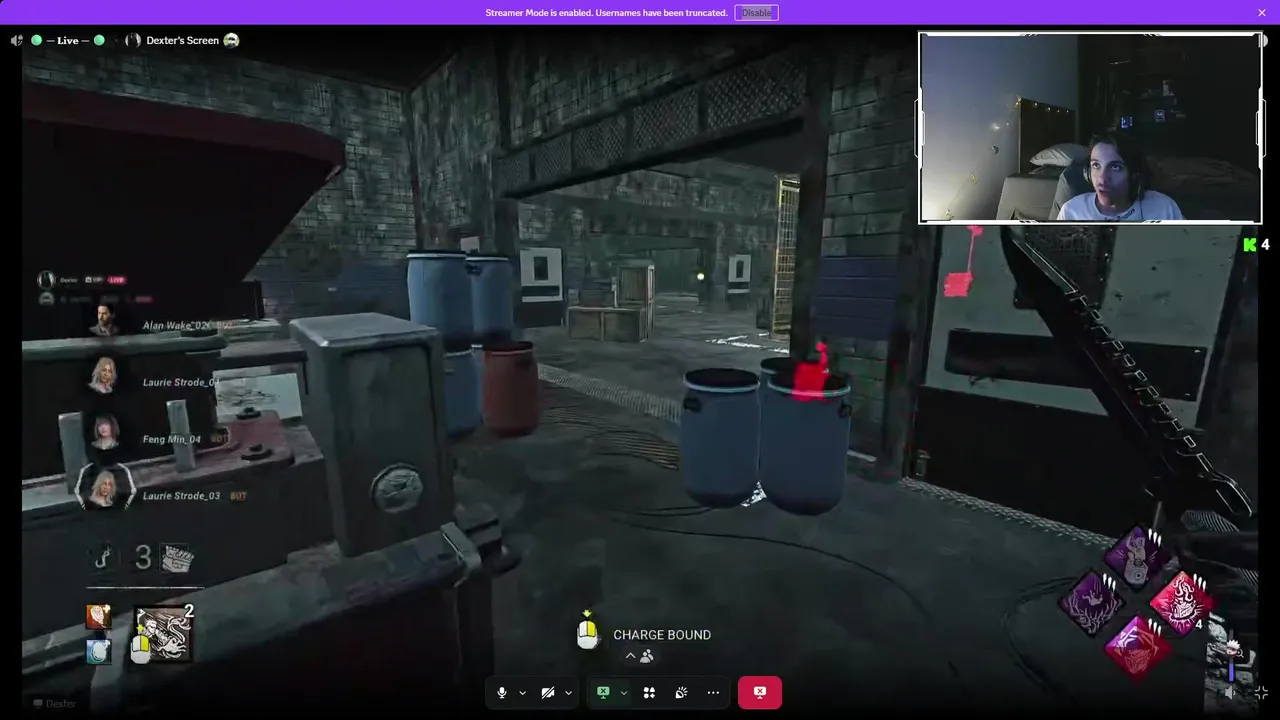Select Dexter's Screen stream title
This screenshot has height=720, width=1280.
point(182,41)
